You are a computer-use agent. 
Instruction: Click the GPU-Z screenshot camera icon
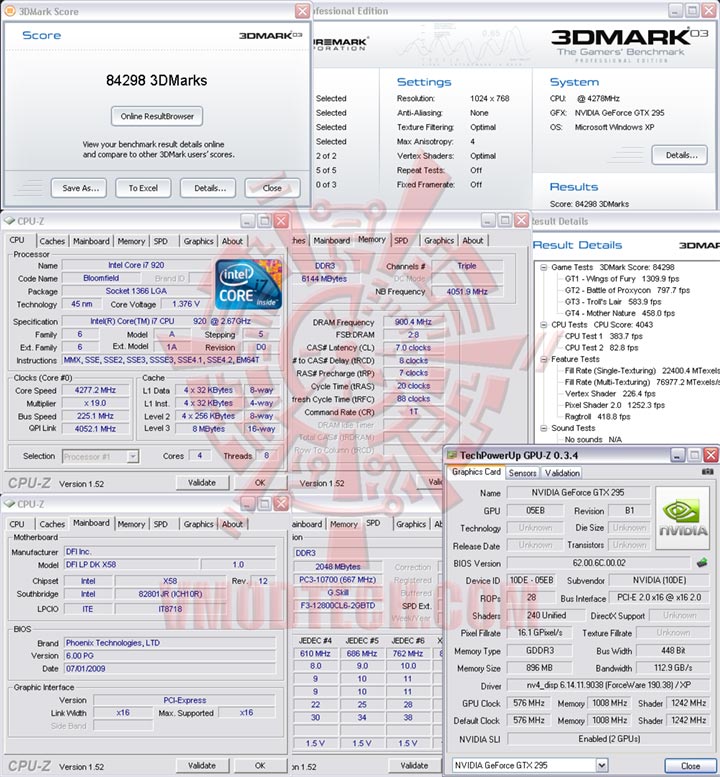tap(708, 472)
